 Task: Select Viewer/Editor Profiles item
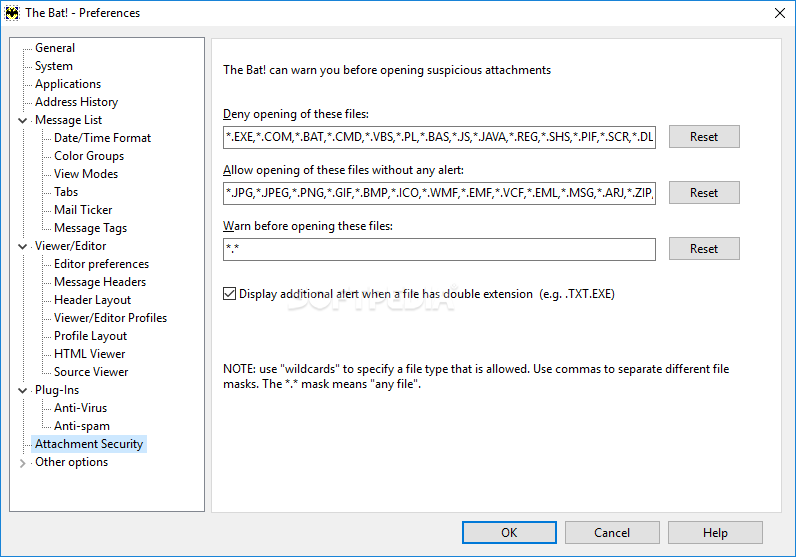(111, 318)
